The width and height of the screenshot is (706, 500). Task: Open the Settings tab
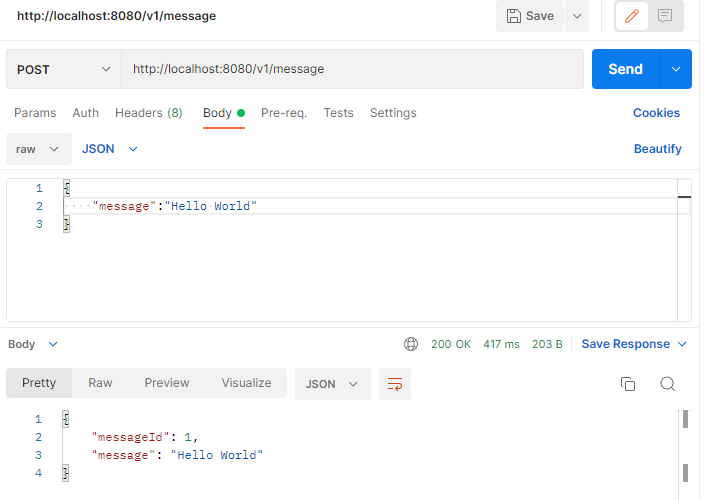[393, 113]
